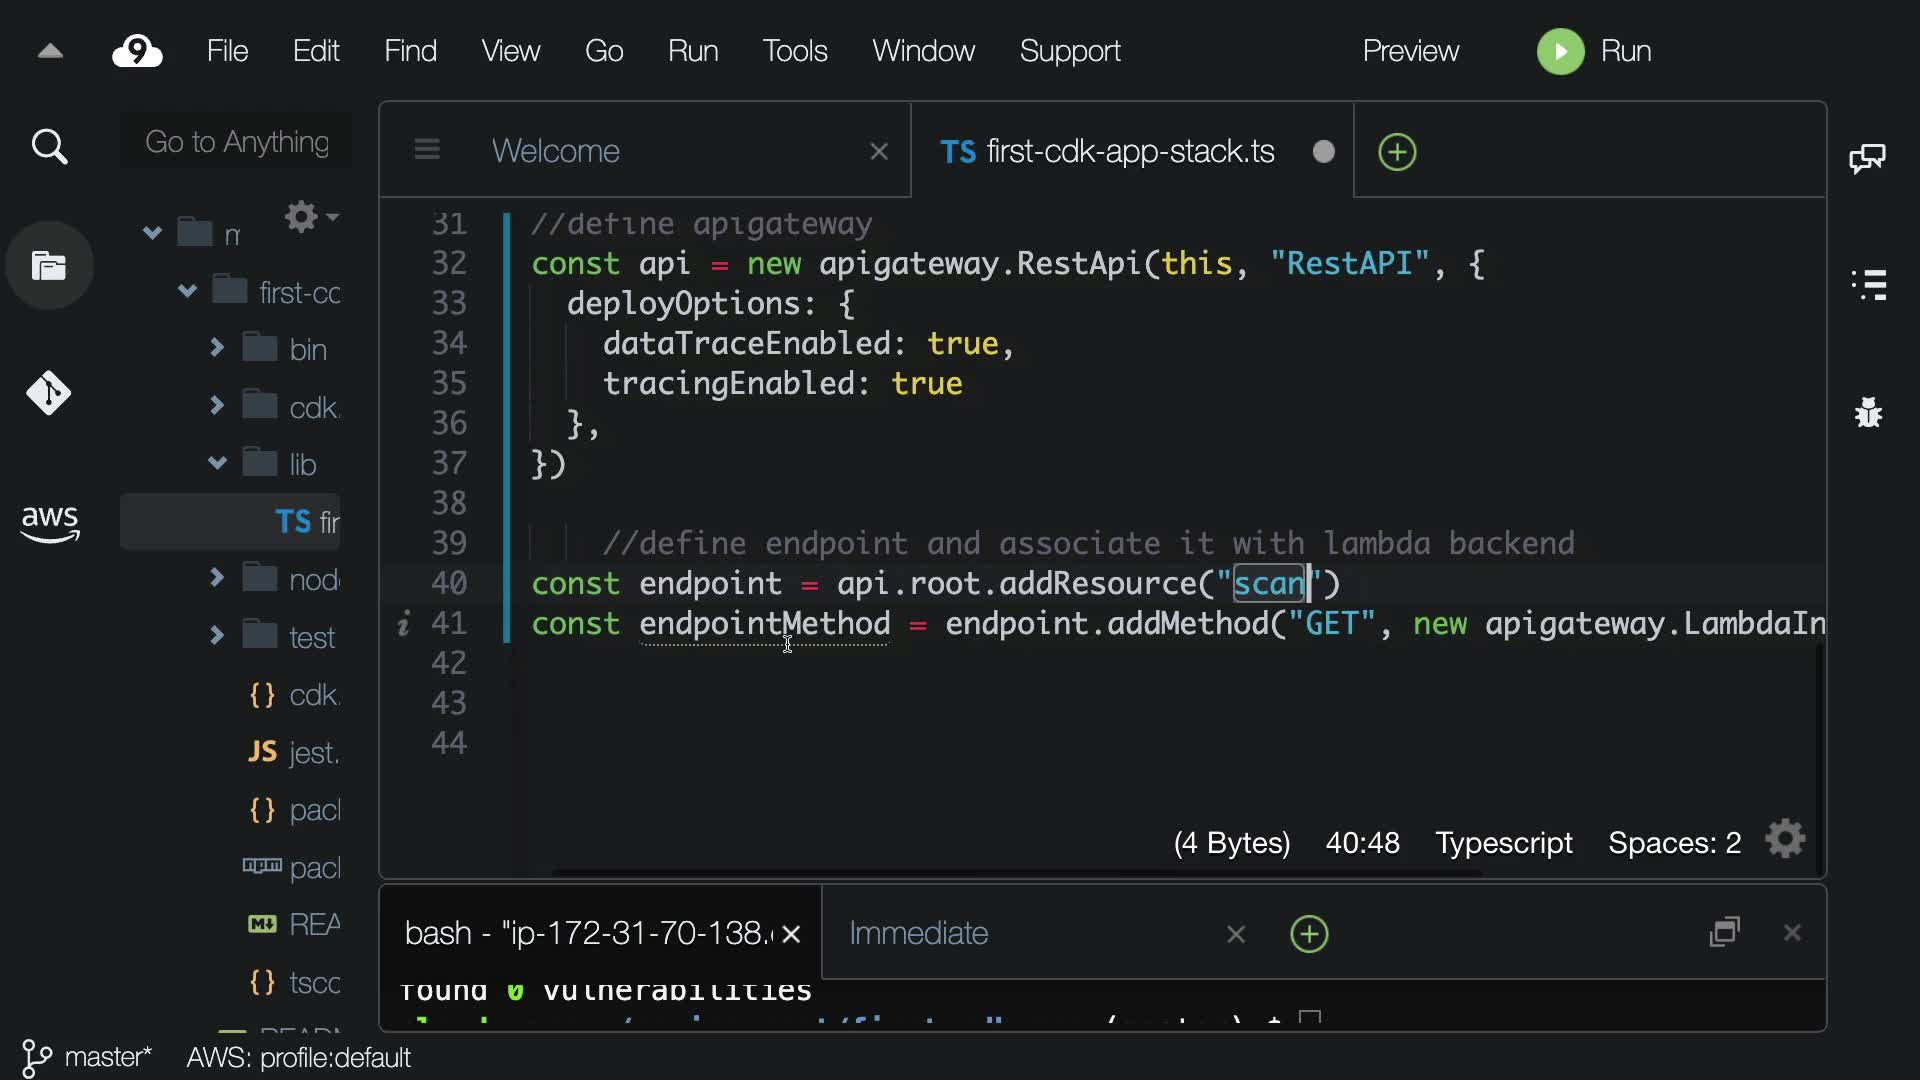Open editor settings gear in status bar
Screen dimensions: 1920x1080
1785,840
